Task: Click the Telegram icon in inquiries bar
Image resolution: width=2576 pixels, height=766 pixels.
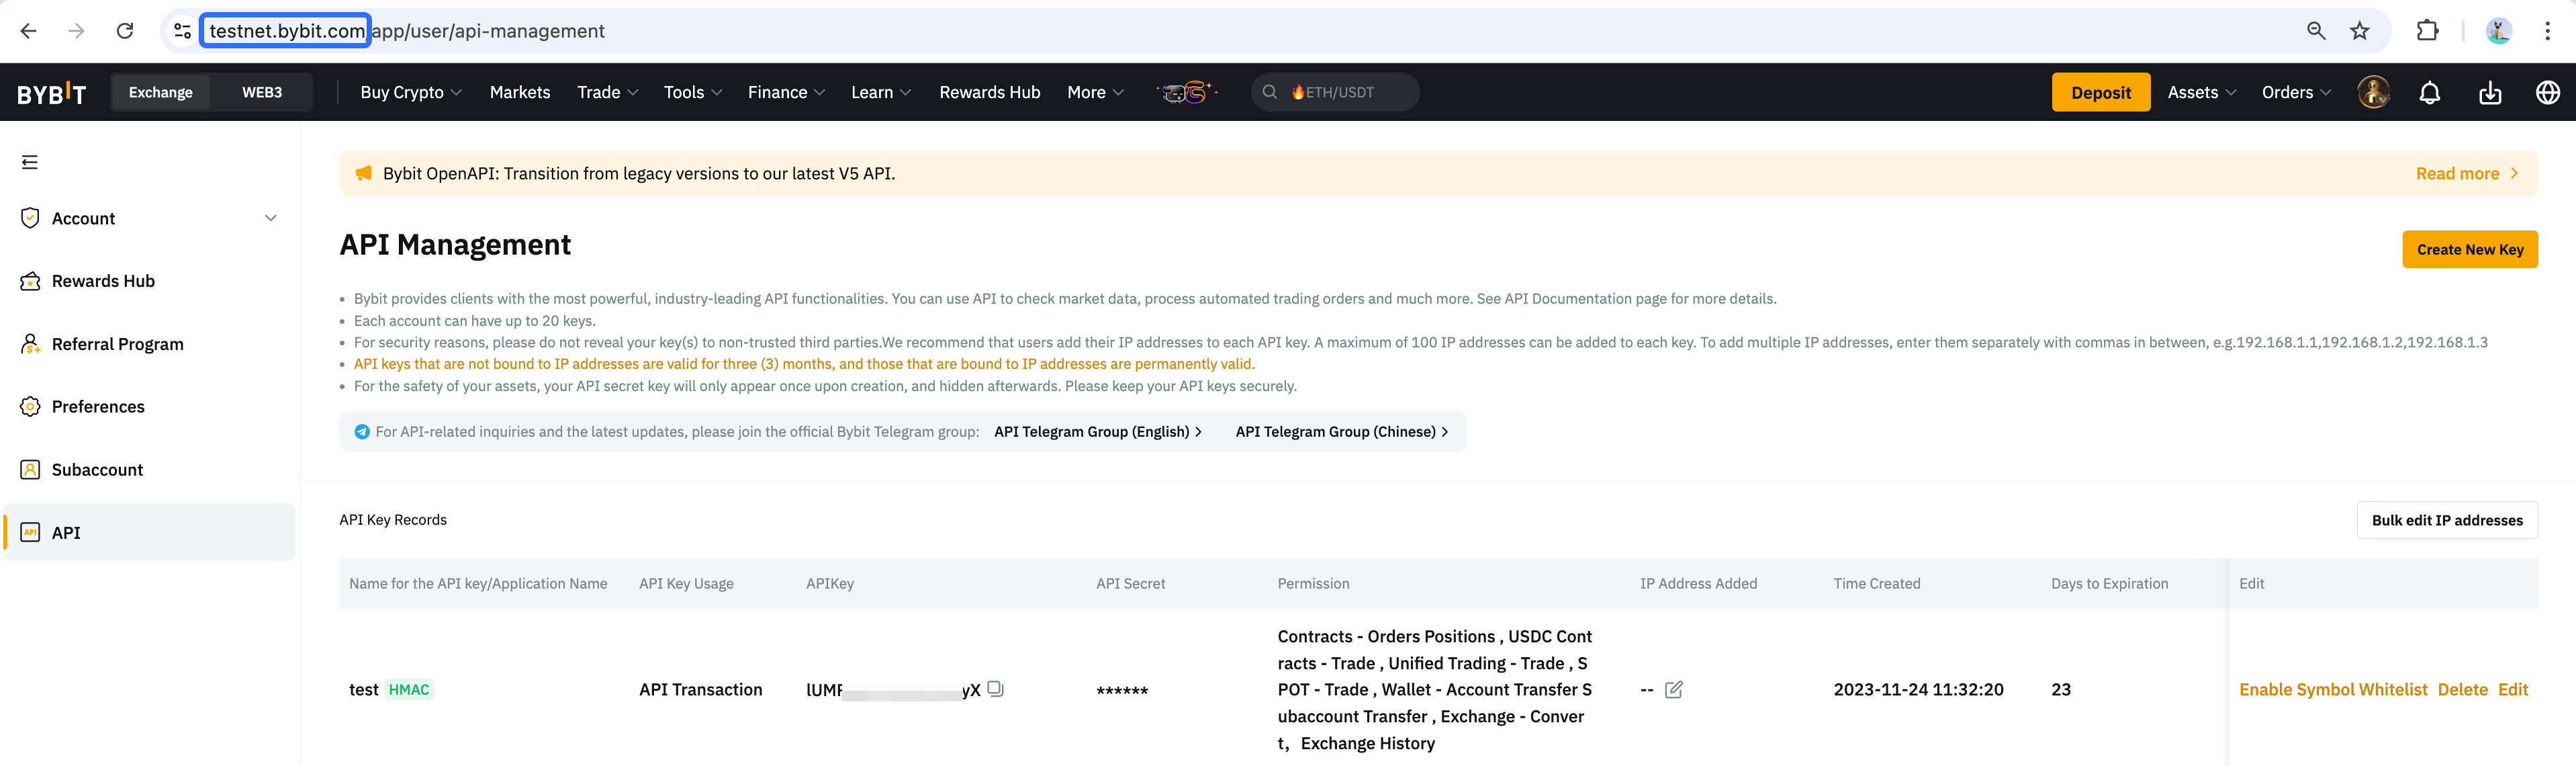Action: 362,432
